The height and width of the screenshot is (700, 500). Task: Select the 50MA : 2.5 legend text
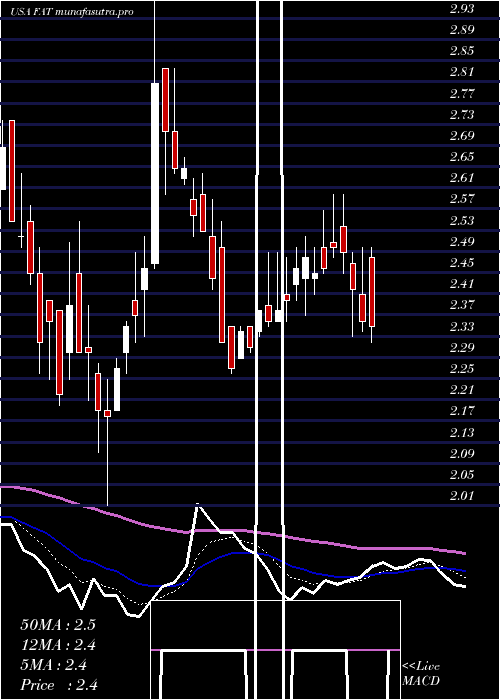click(x=58, y=625)
